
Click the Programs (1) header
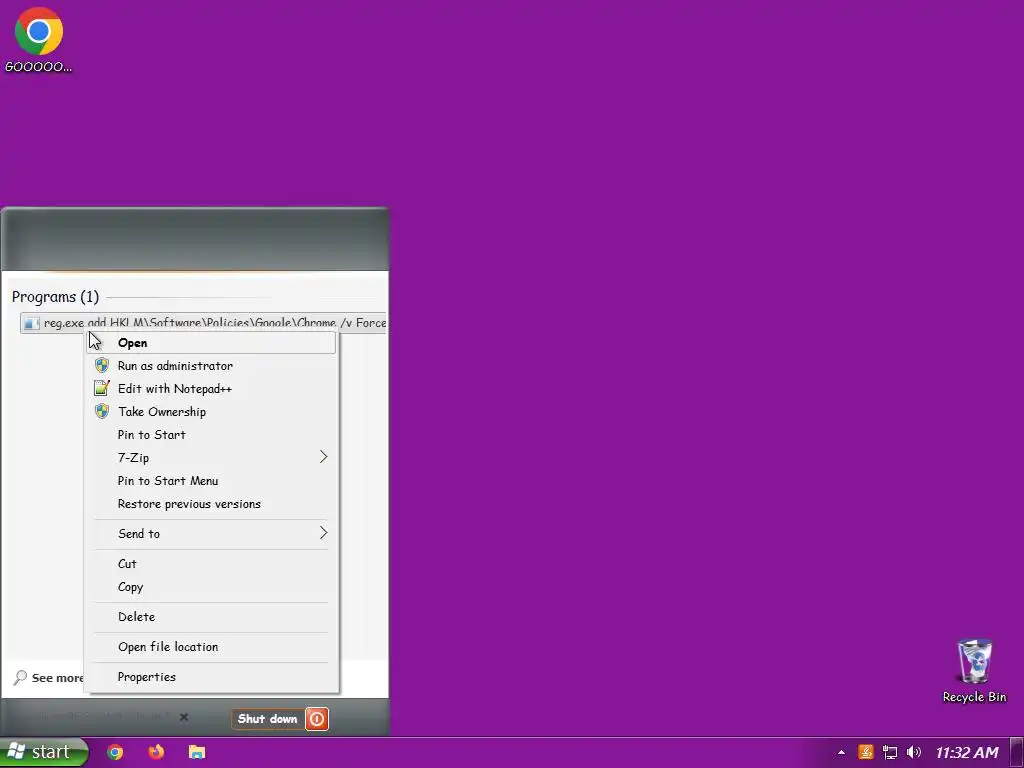(56, 297)
